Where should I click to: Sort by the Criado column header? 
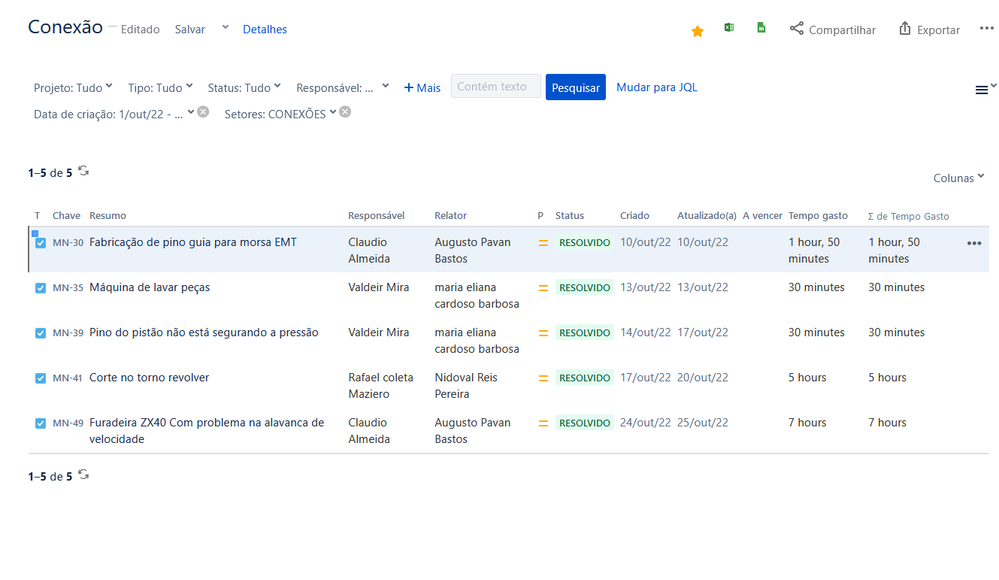[x=635, y=215]
